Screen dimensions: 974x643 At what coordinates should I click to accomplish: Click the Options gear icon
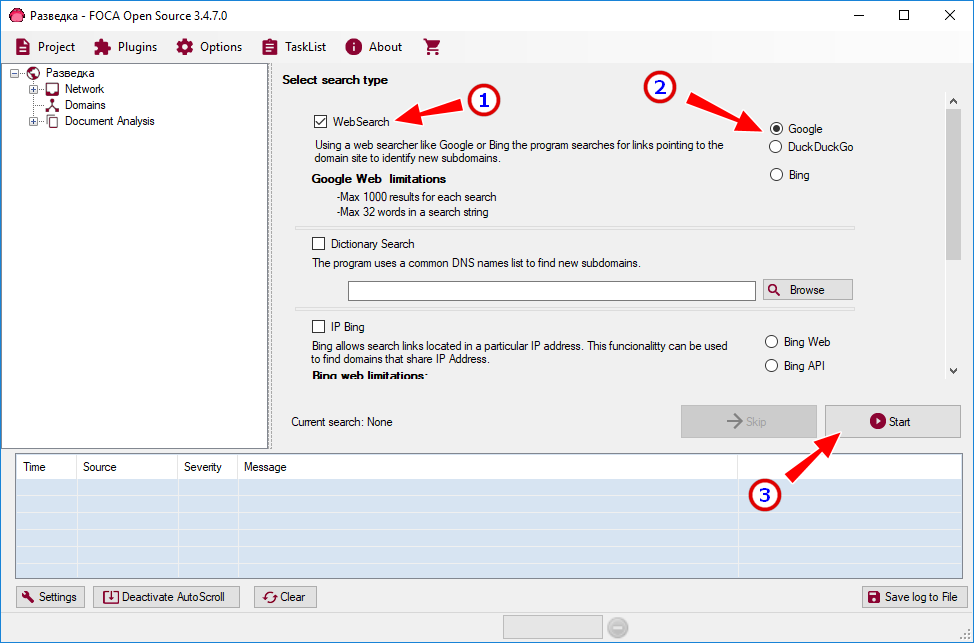184,47
